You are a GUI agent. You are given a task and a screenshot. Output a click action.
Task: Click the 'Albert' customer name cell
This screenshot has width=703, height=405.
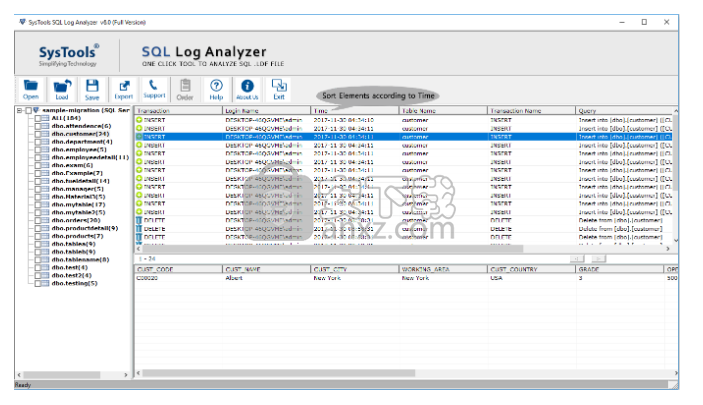[234, 278]
